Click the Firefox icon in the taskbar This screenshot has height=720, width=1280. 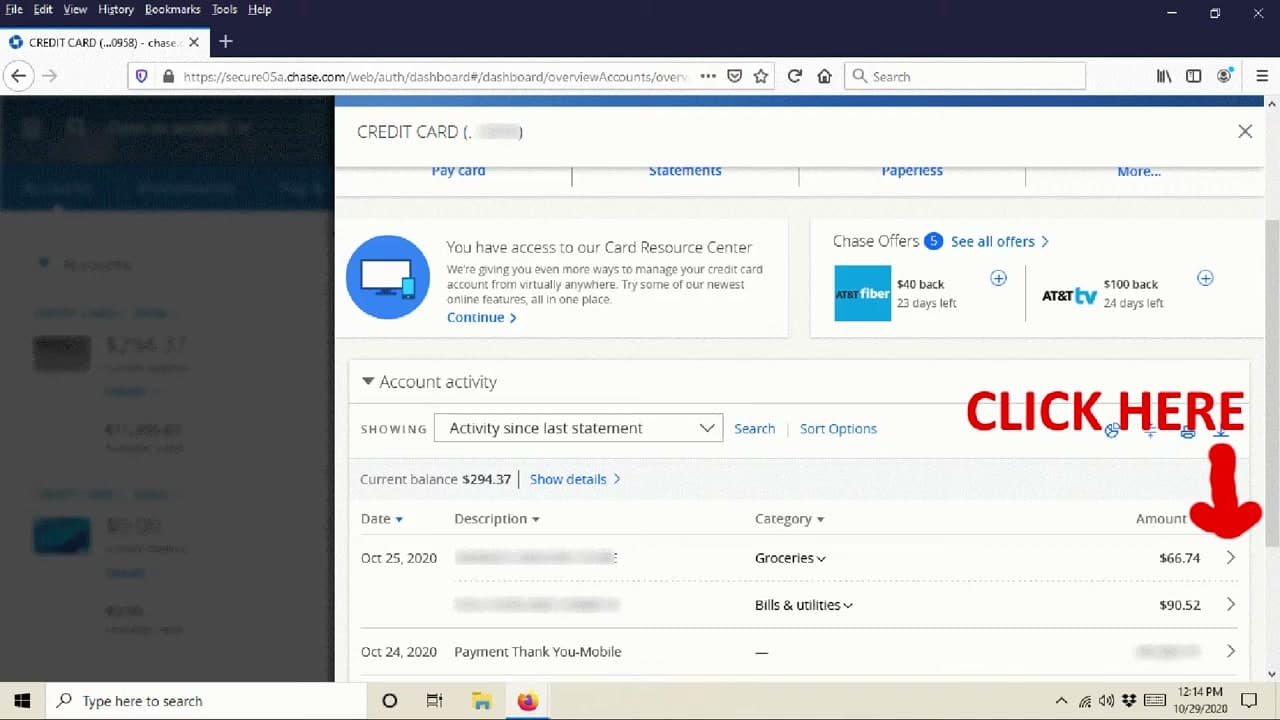click(x=527, y=701)
